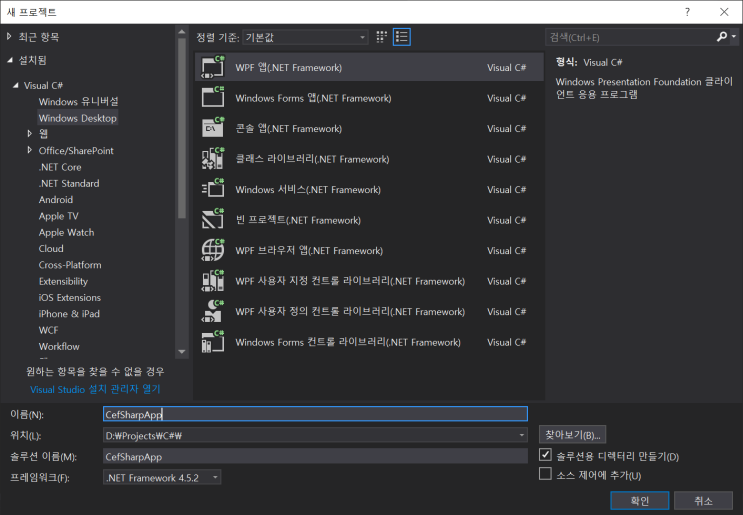This screenshot has width=743, height=515.
Task: Open the 위치 path dropdown
Action: 521,435
